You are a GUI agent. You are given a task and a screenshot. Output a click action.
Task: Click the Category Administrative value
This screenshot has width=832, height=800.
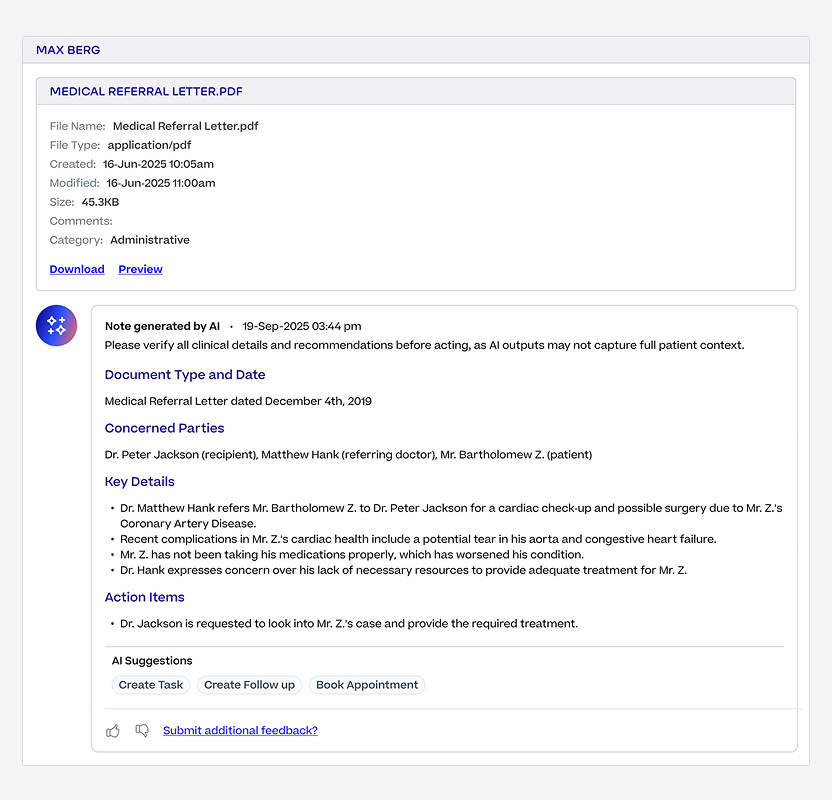coord(150,240)
